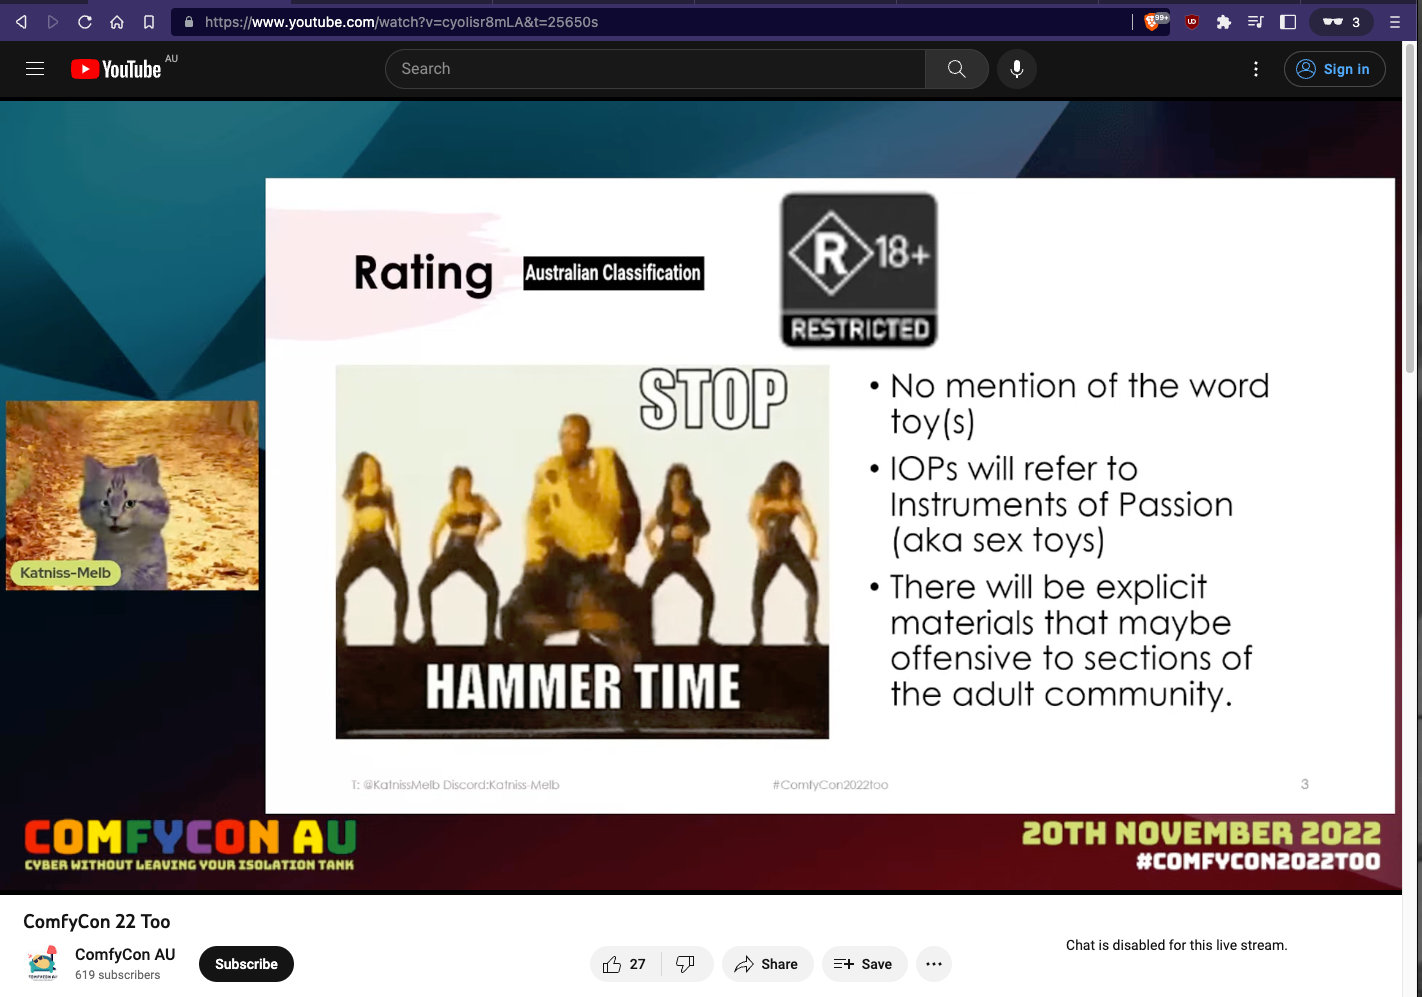This screenshot has width=1422, height=997.
Task: Open the YouTube hamburger guide menu
Action: 35,69
